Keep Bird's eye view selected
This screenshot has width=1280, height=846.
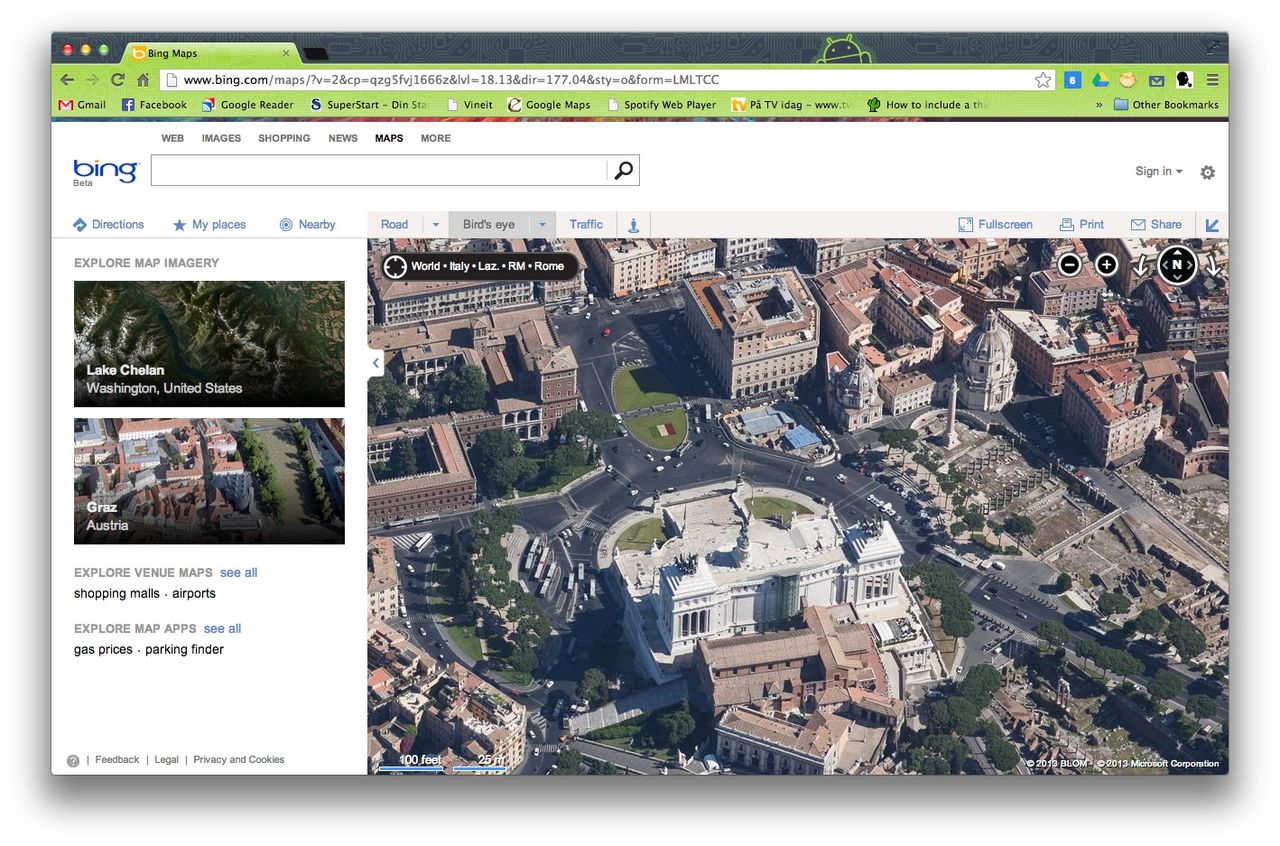489,224
